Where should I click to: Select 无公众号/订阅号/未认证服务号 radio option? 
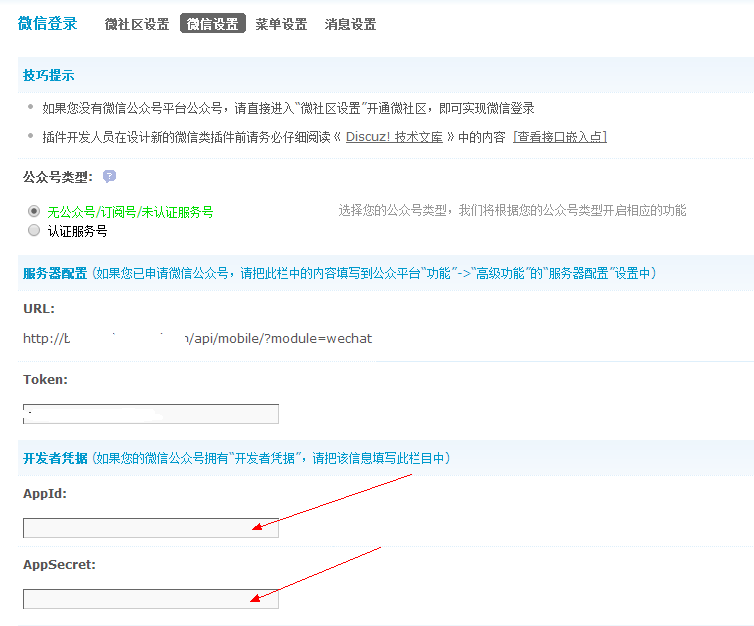[34, 211]
